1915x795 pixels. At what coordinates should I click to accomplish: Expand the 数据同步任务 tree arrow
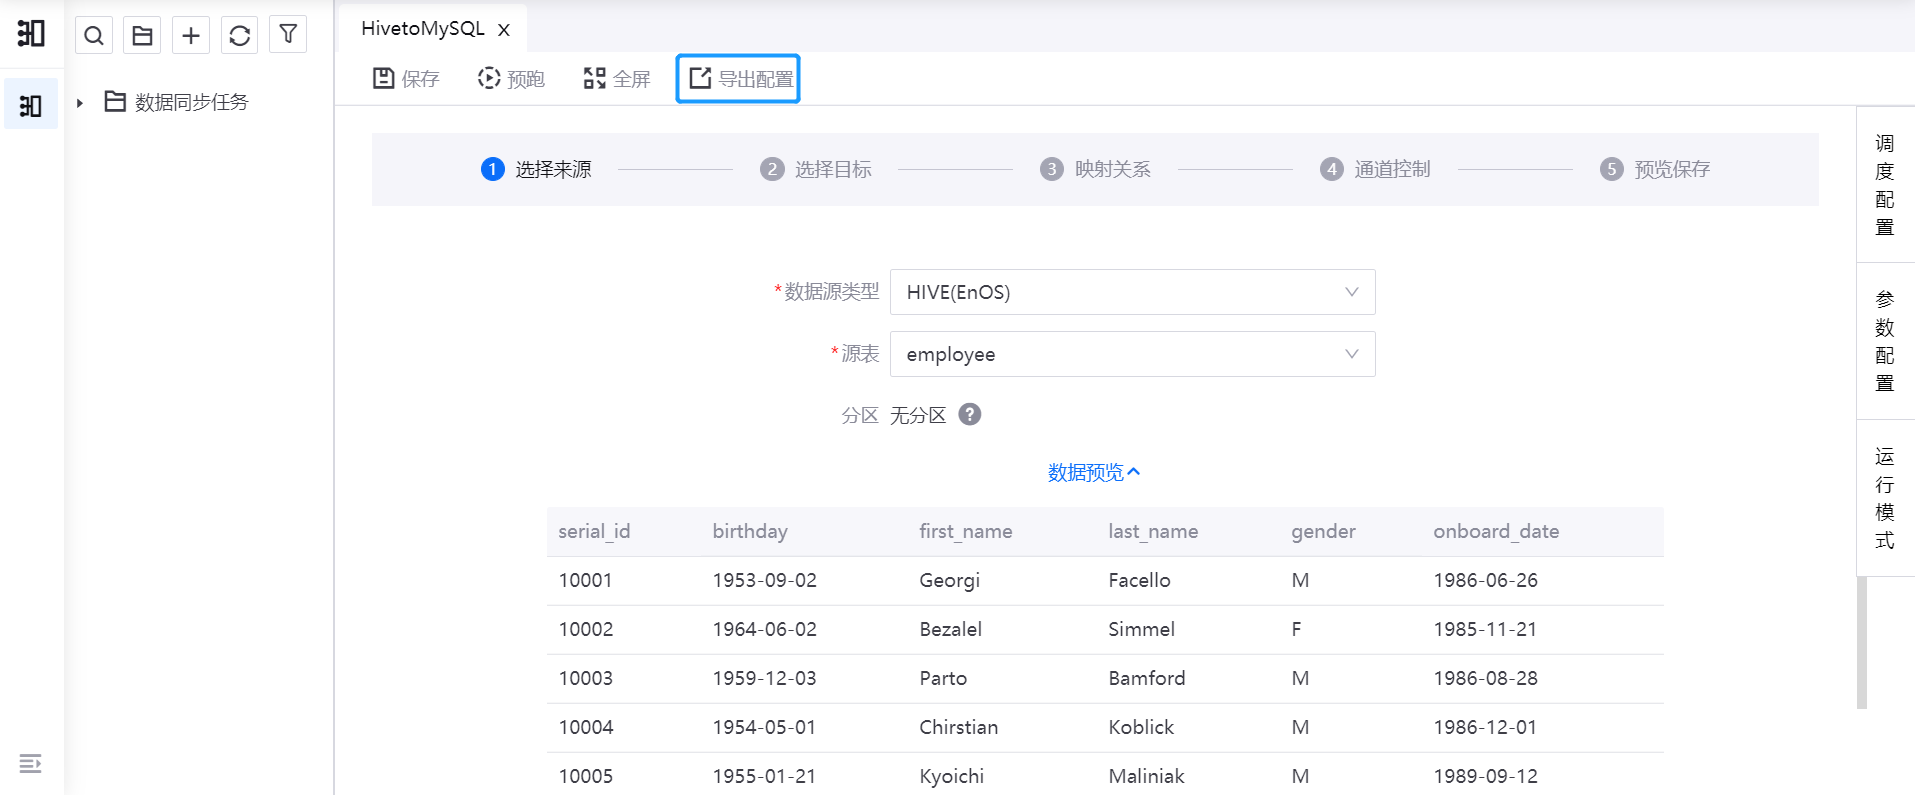tap(80, 102)
